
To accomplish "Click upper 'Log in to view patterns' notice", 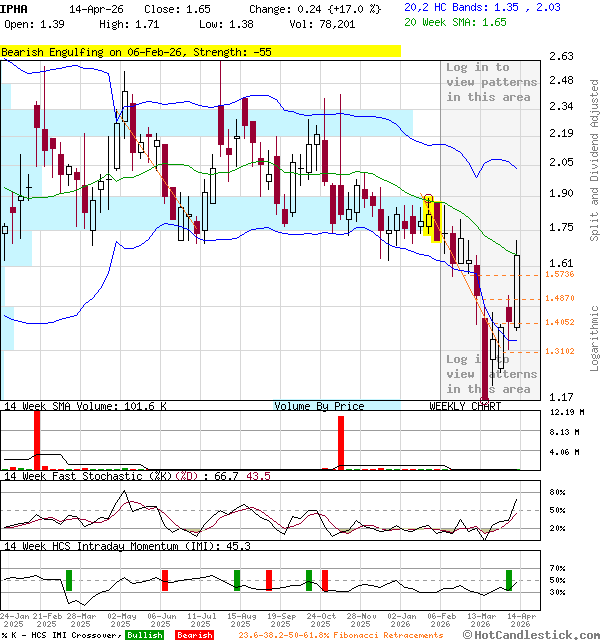I will pos(491,82).
